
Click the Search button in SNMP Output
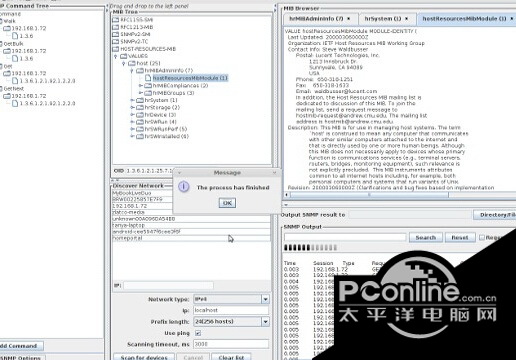click(x=426, y=237)
